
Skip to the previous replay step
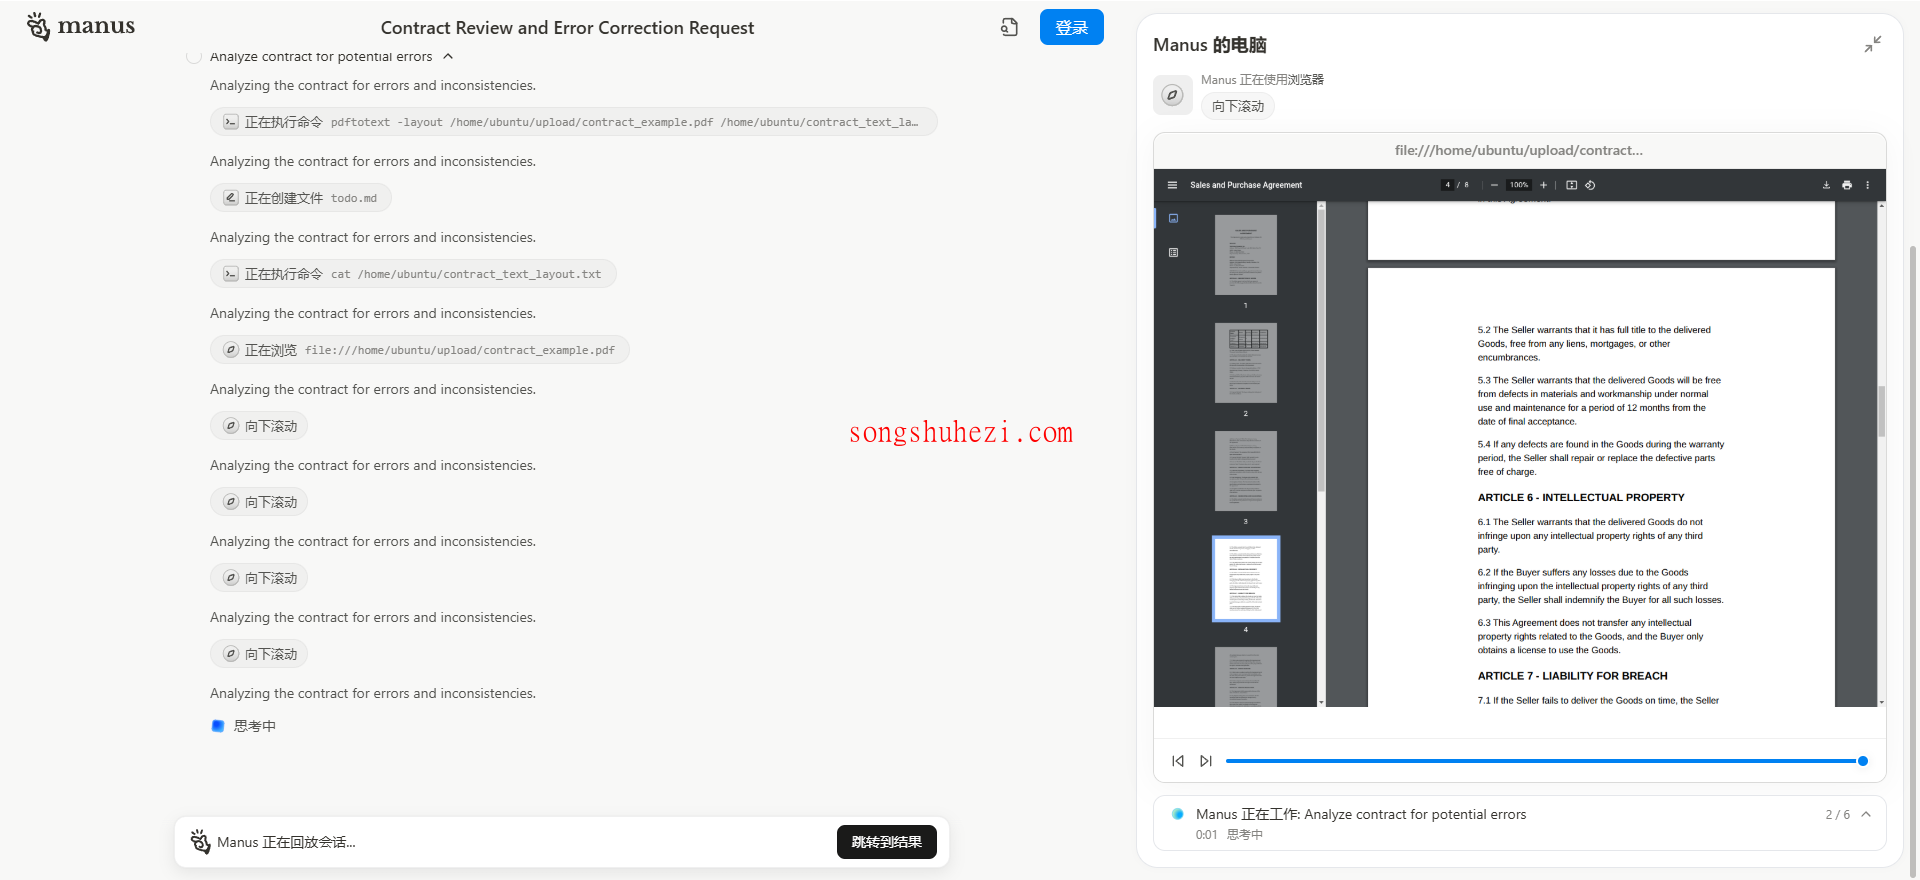click(x=1178, y=761)
